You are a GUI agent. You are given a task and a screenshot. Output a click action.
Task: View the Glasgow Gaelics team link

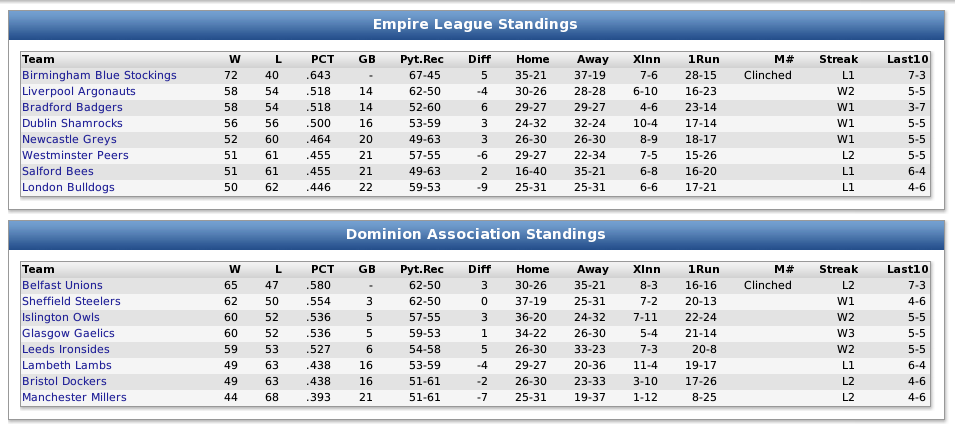[68, 333]
